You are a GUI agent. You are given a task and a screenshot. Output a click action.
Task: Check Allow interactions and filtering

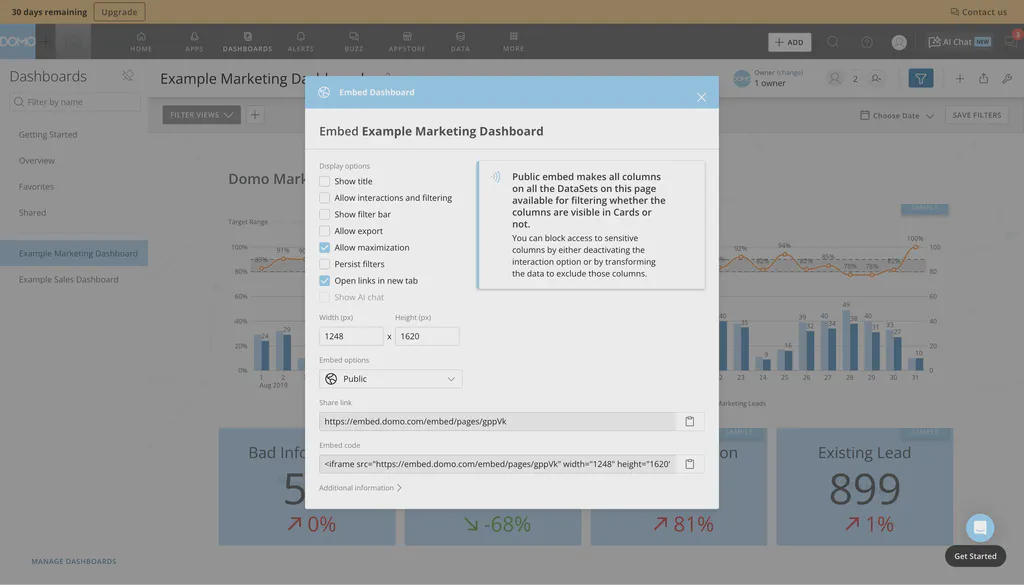click(325, 197)
